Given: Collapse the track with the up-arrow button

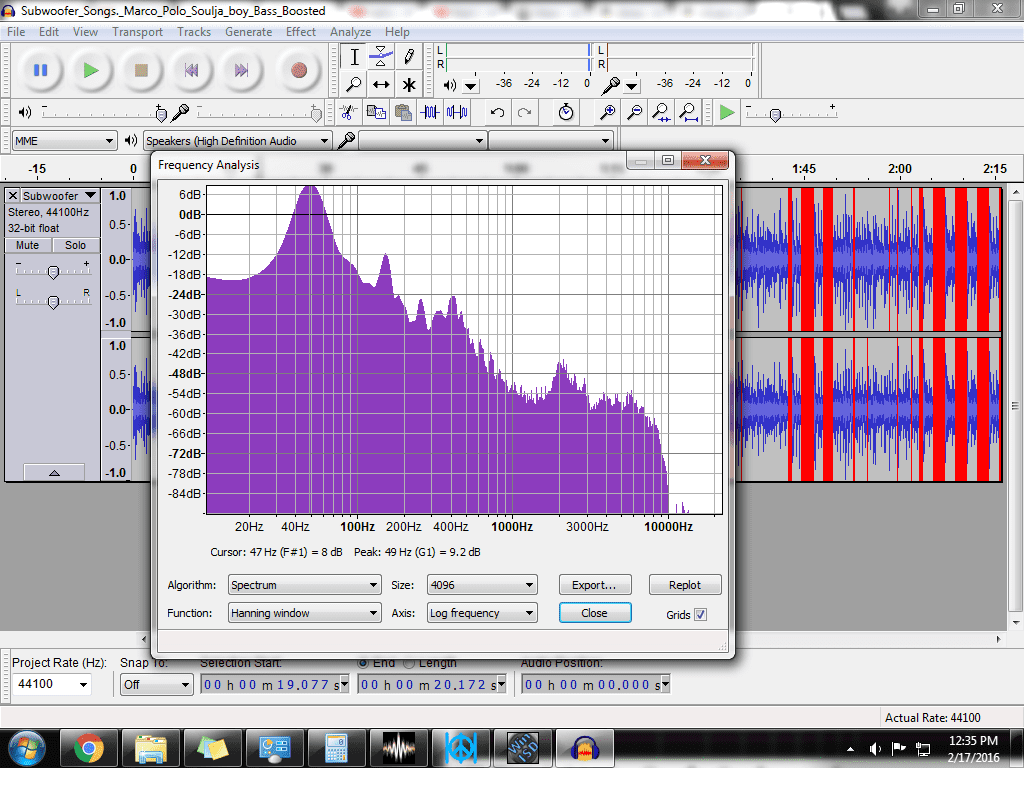Looking at the screenshot, I should [54, 472].
